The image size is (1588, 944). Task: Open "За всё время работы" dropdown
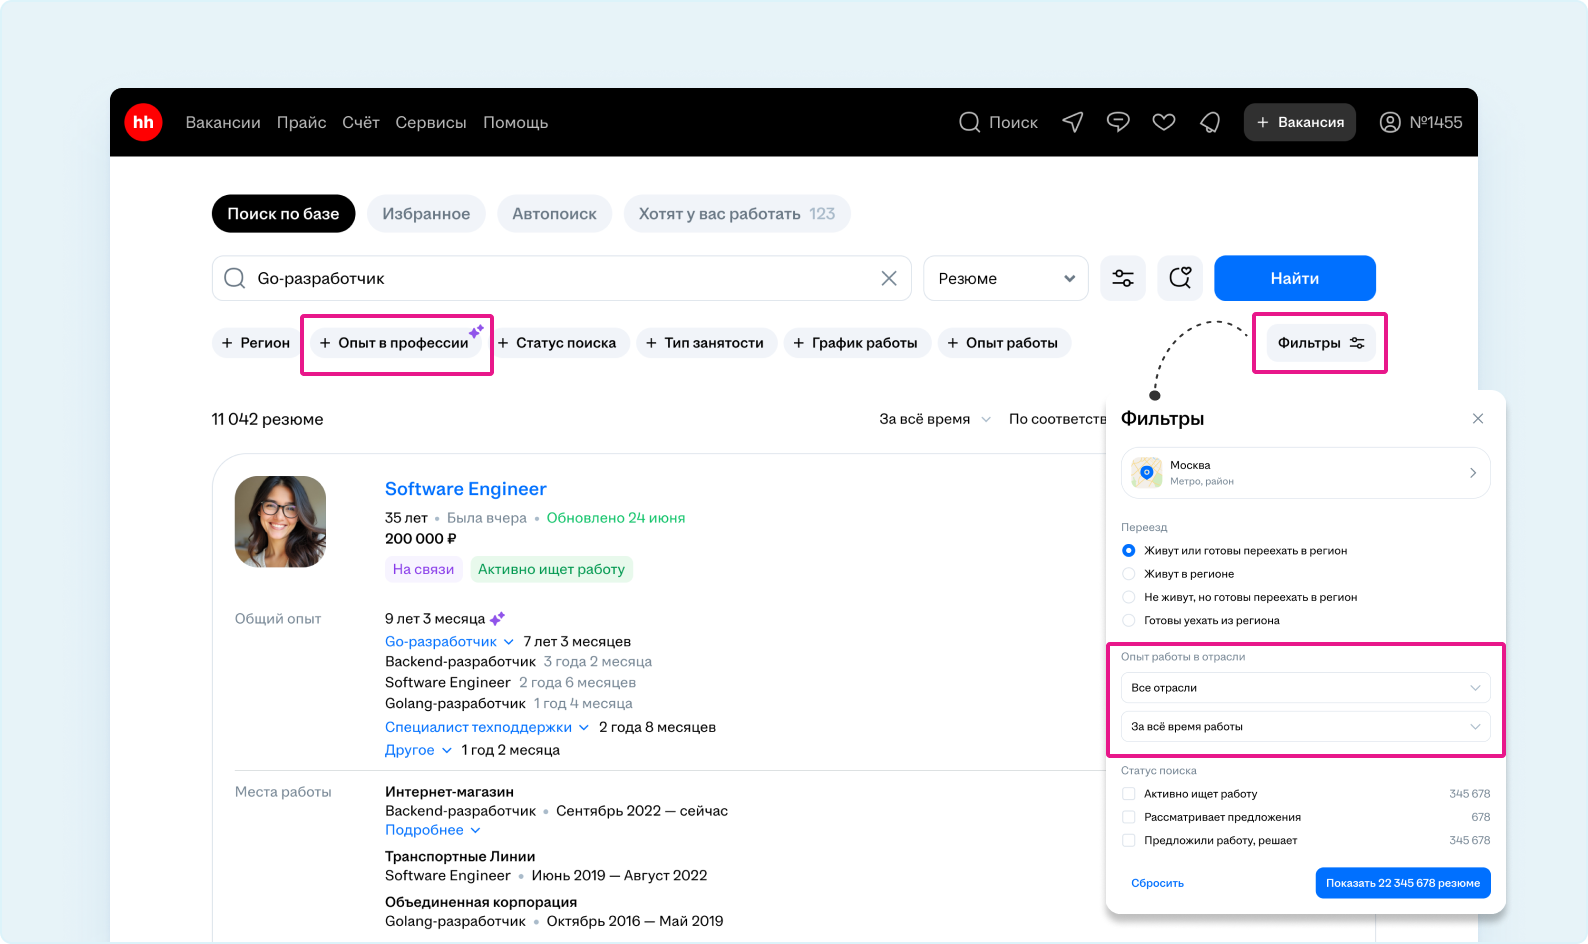pyautogui.click(x=1305, y=727)
